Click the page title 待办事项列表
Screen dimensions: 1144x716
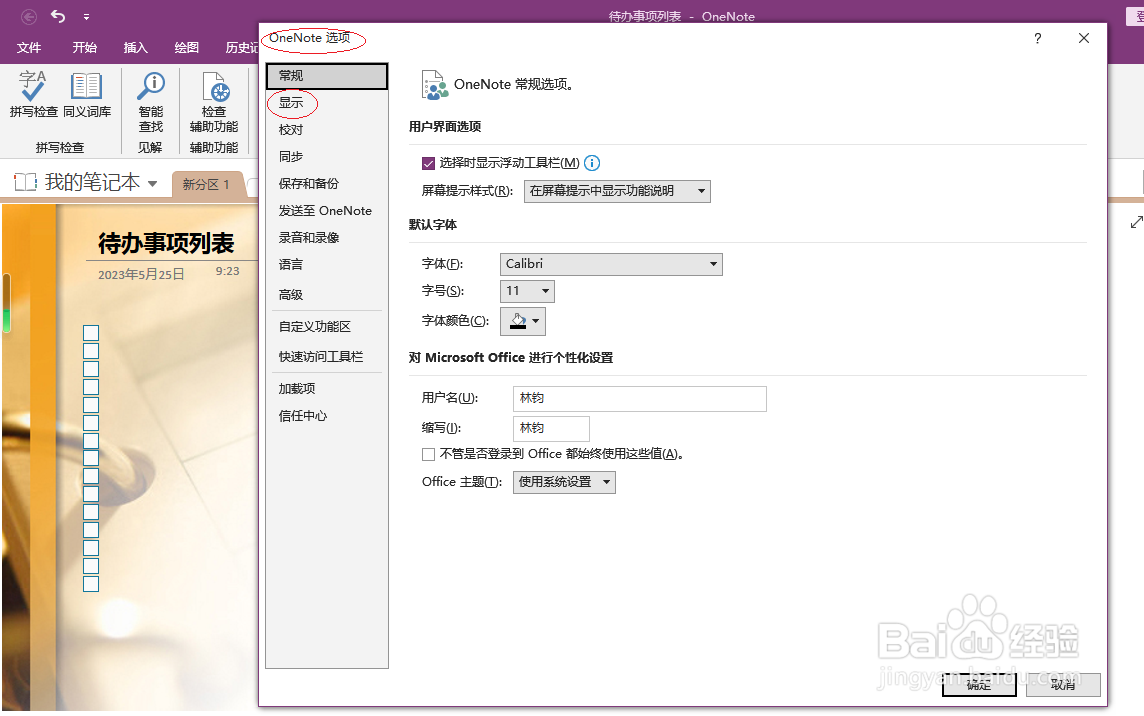click(166, 243)
